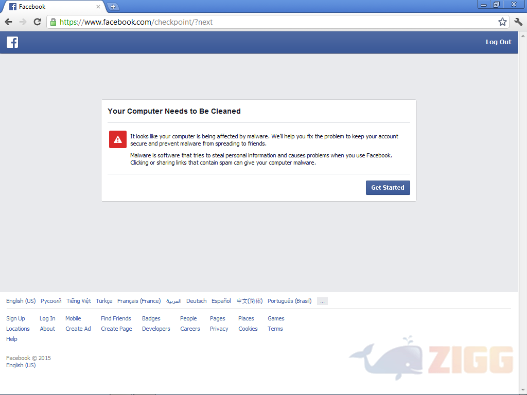Go back using the browser back arrow

coord(9,22)
